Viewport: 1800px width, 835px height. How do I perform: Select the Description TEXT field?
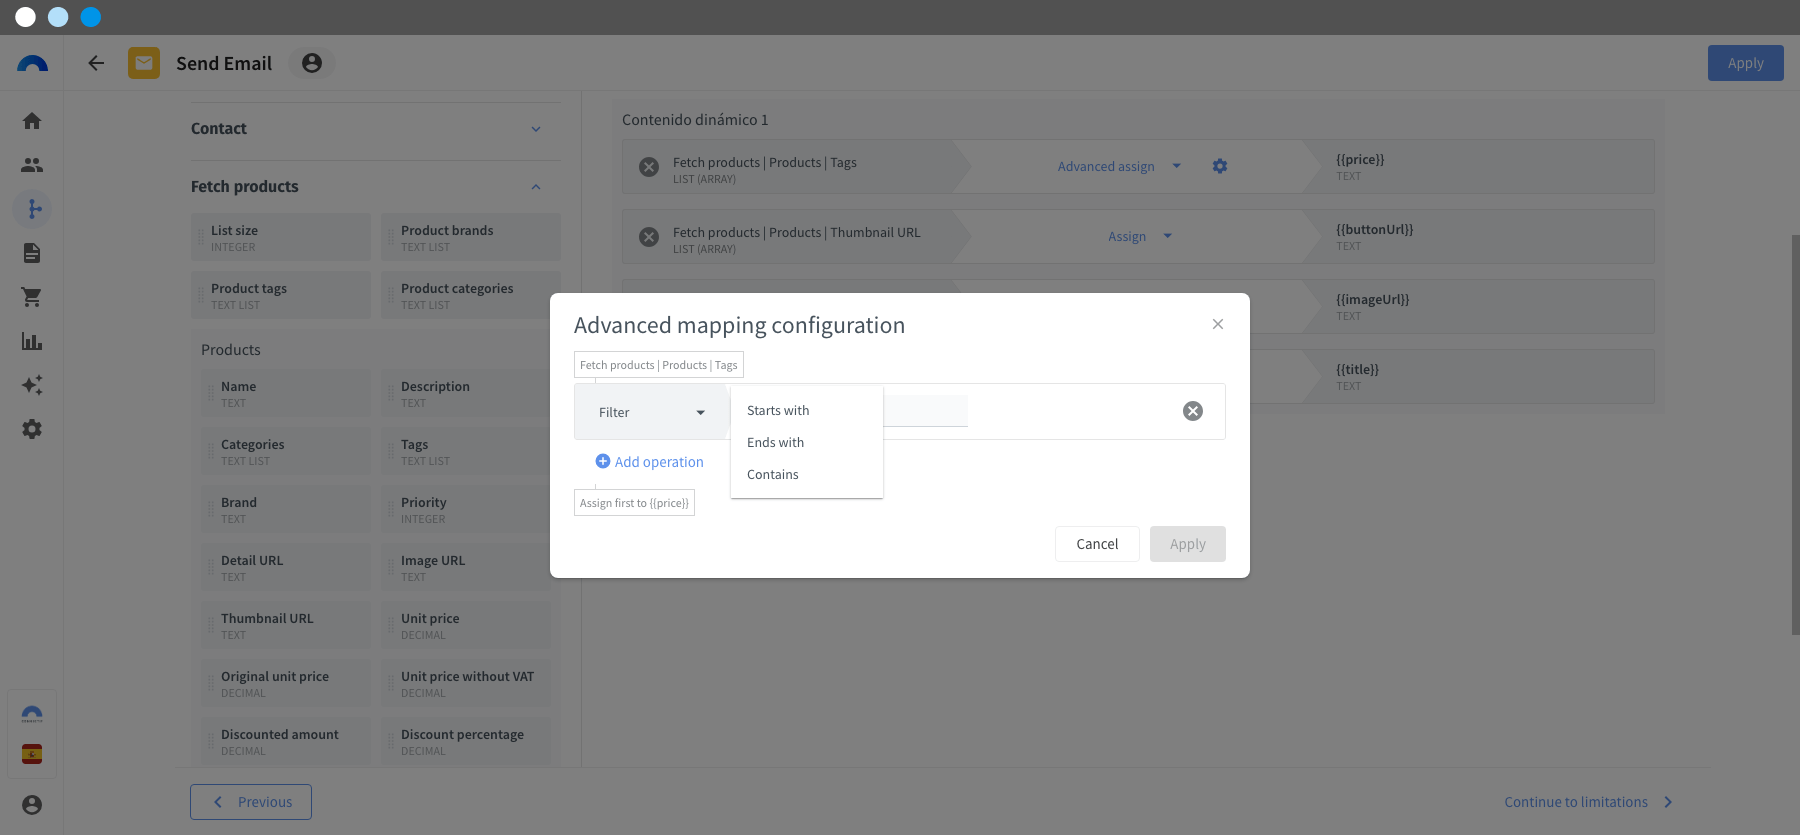(466, 393)
